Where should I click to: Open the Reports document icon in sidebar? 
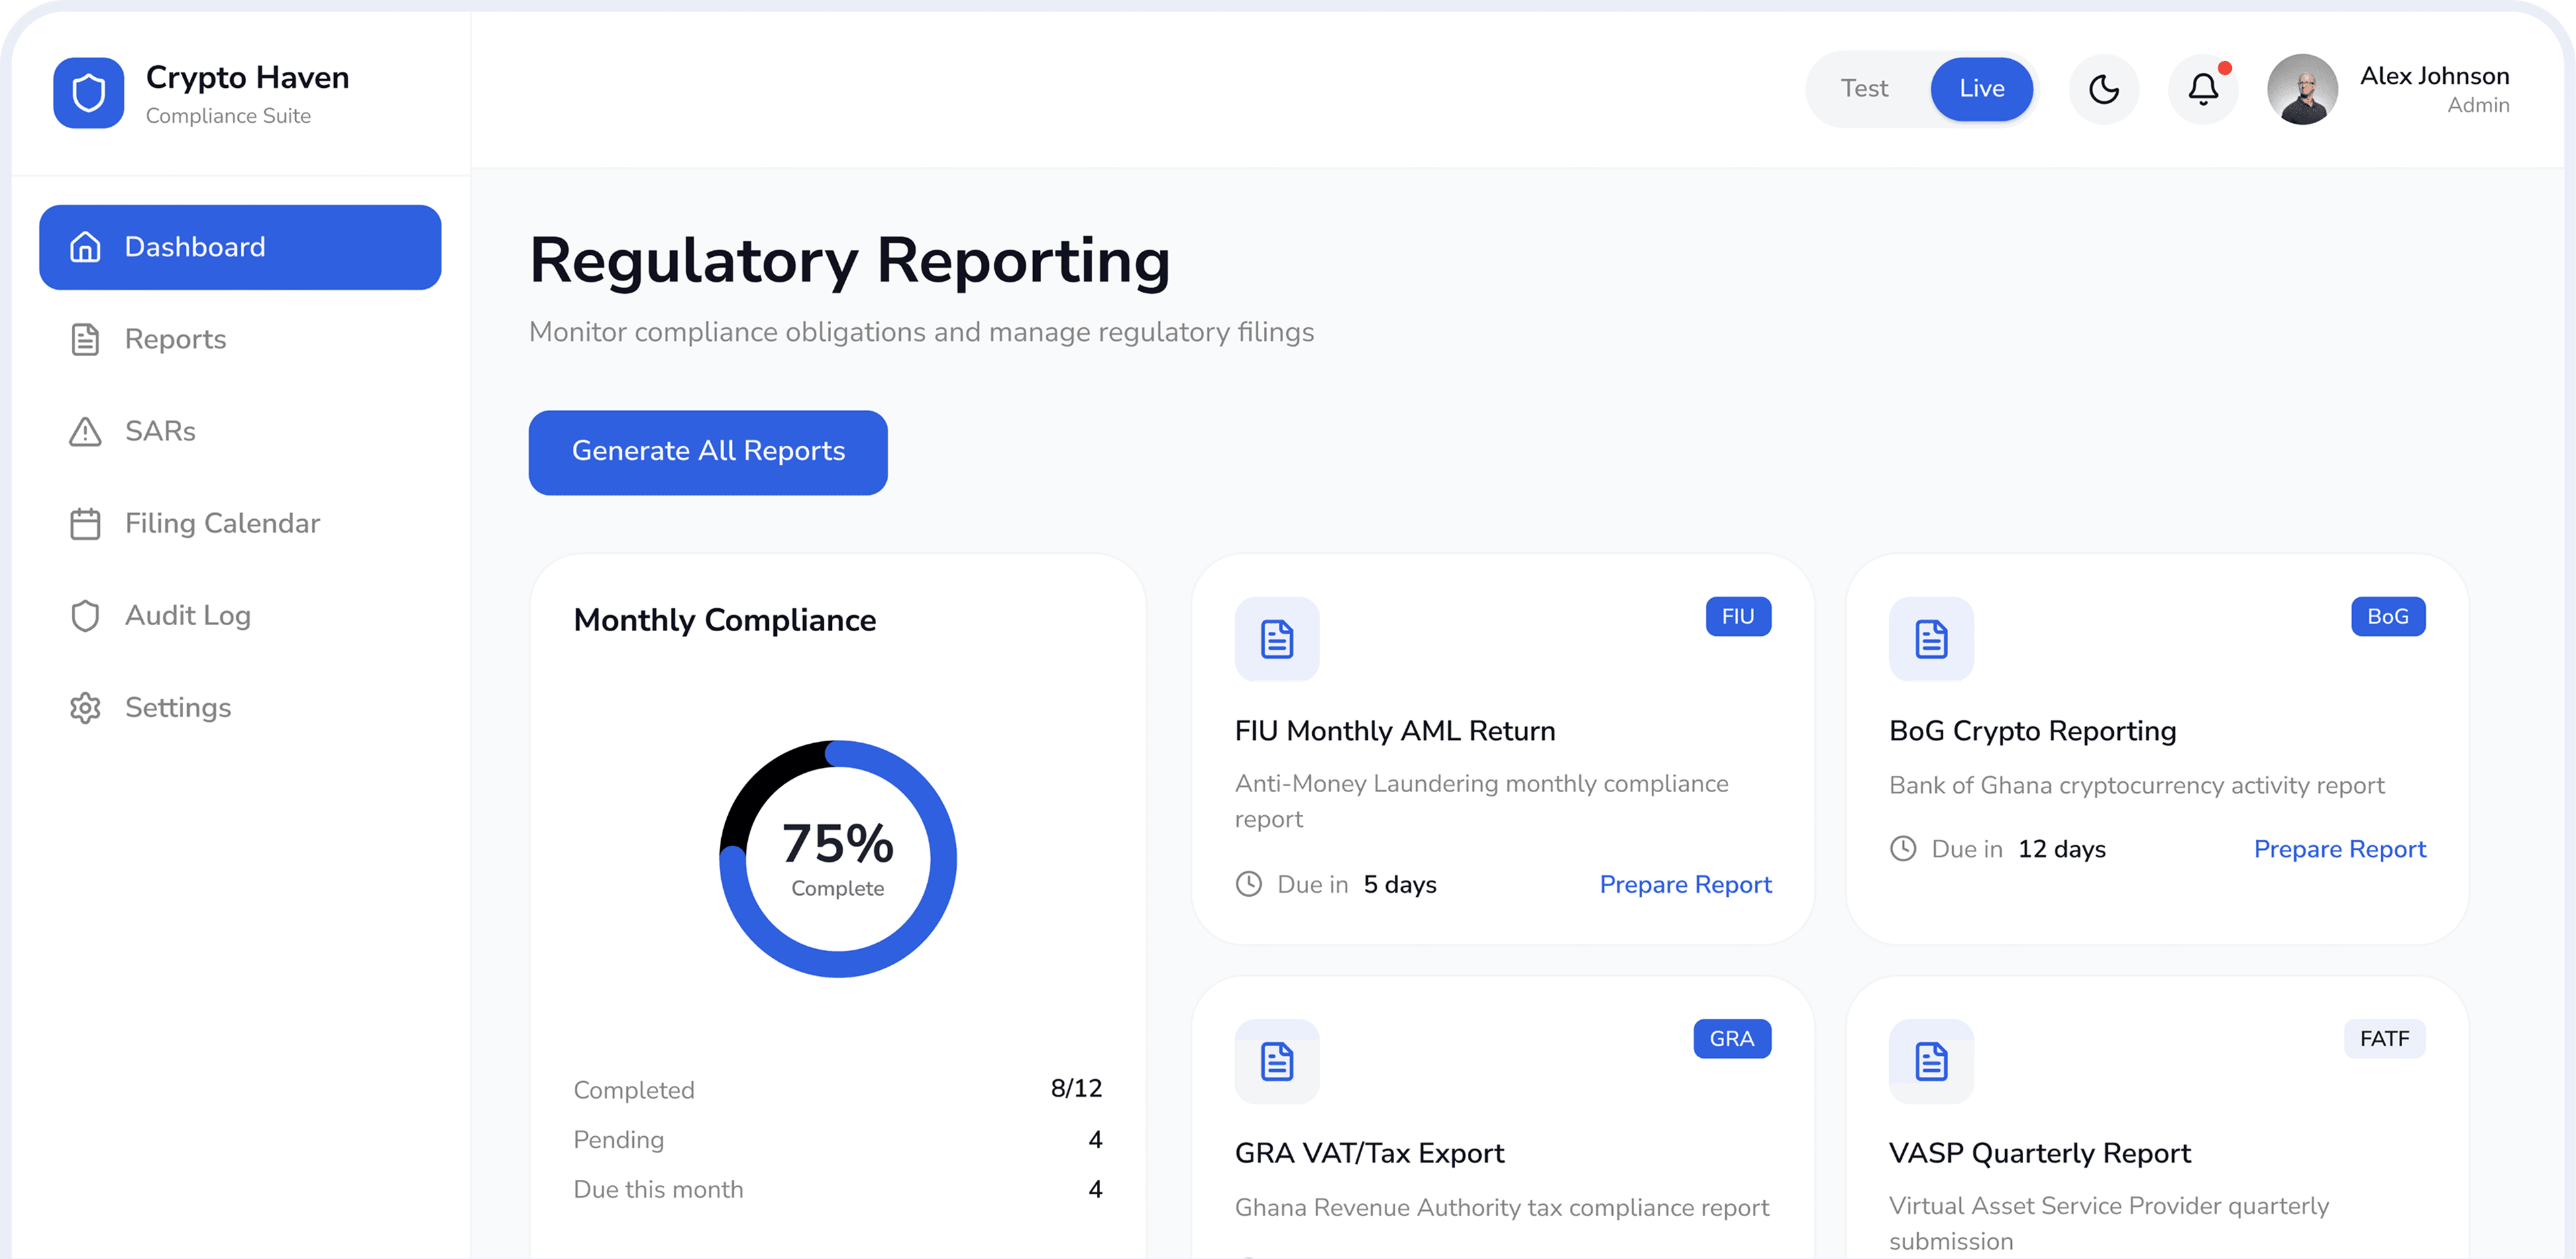(x=85, y=339)
